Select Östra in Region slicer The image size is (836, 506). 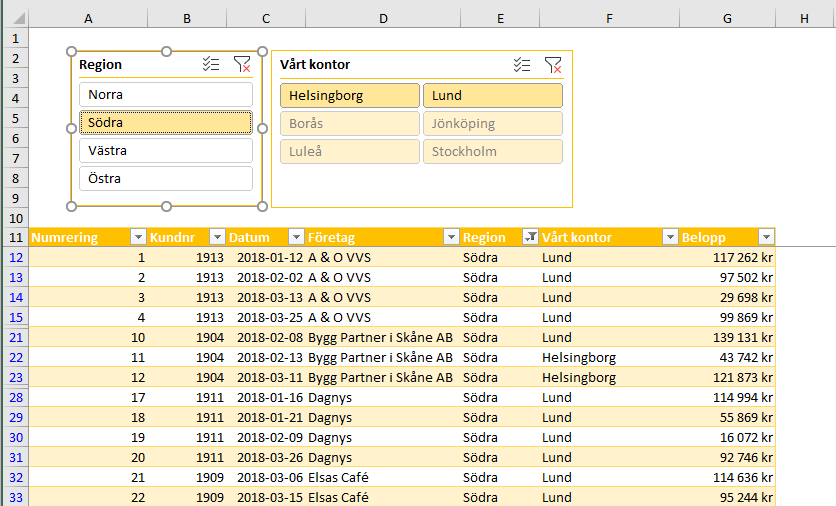tap(166, 178)
